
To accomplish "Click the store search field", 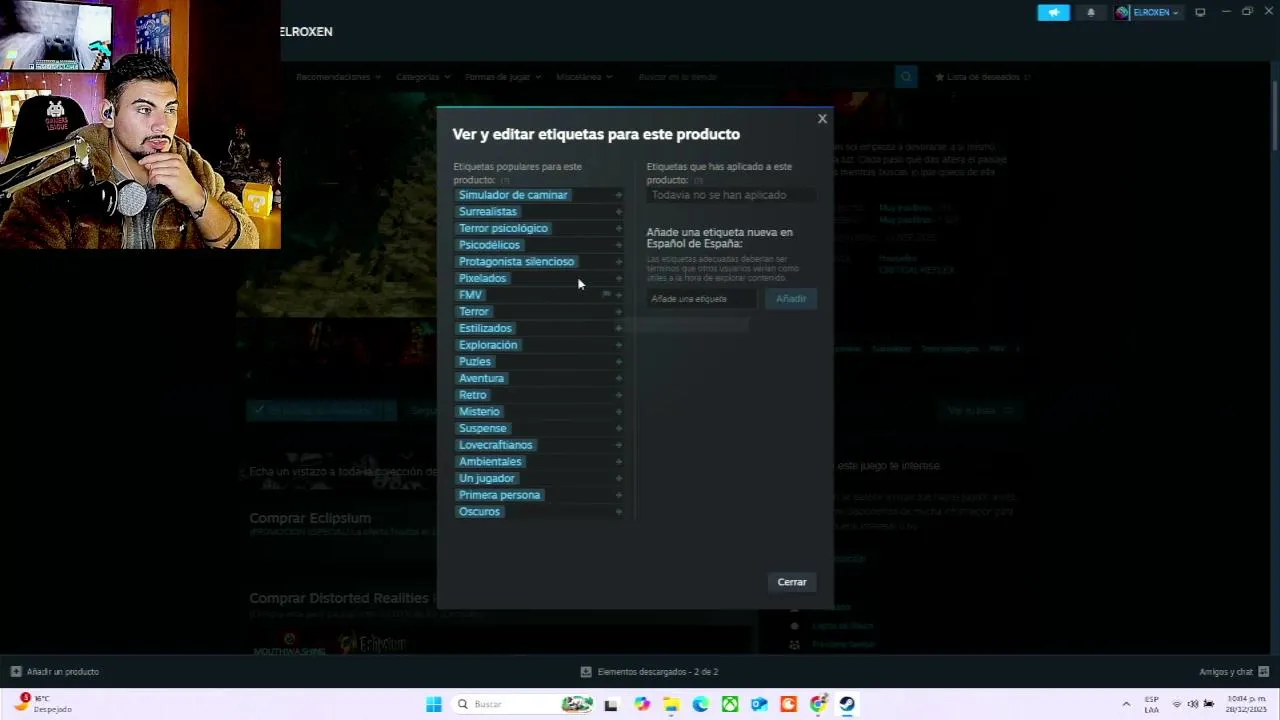I will [x=764, y=77].
